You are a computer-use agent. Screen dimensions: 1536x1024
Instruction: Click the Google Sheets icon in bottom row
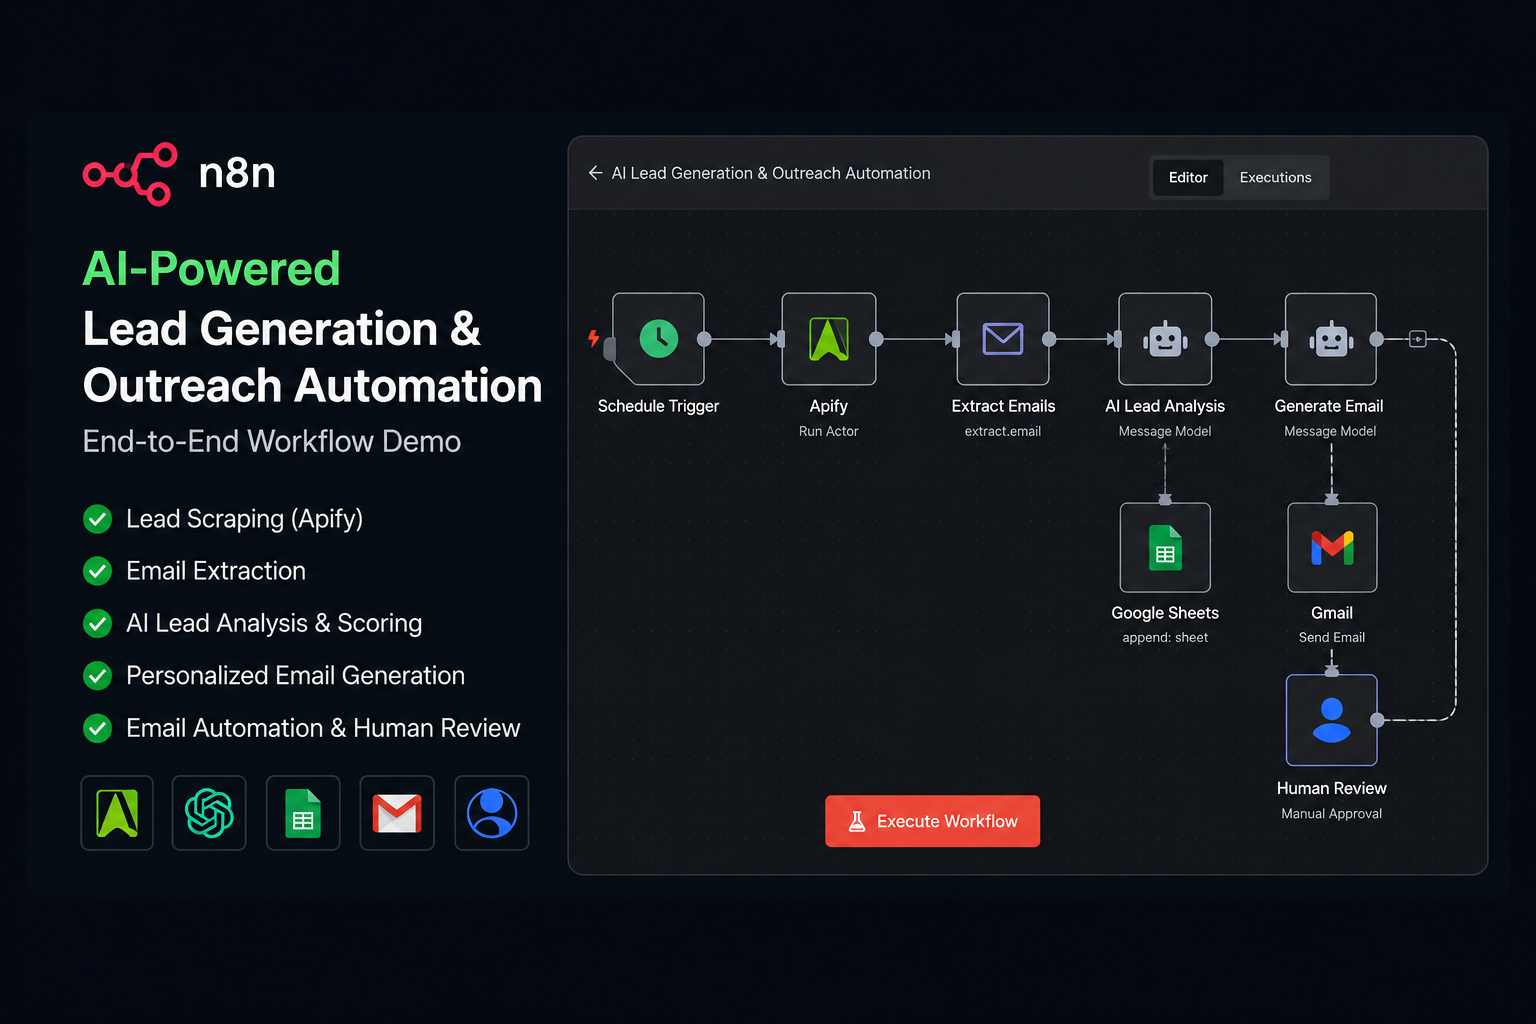[303, 813]
